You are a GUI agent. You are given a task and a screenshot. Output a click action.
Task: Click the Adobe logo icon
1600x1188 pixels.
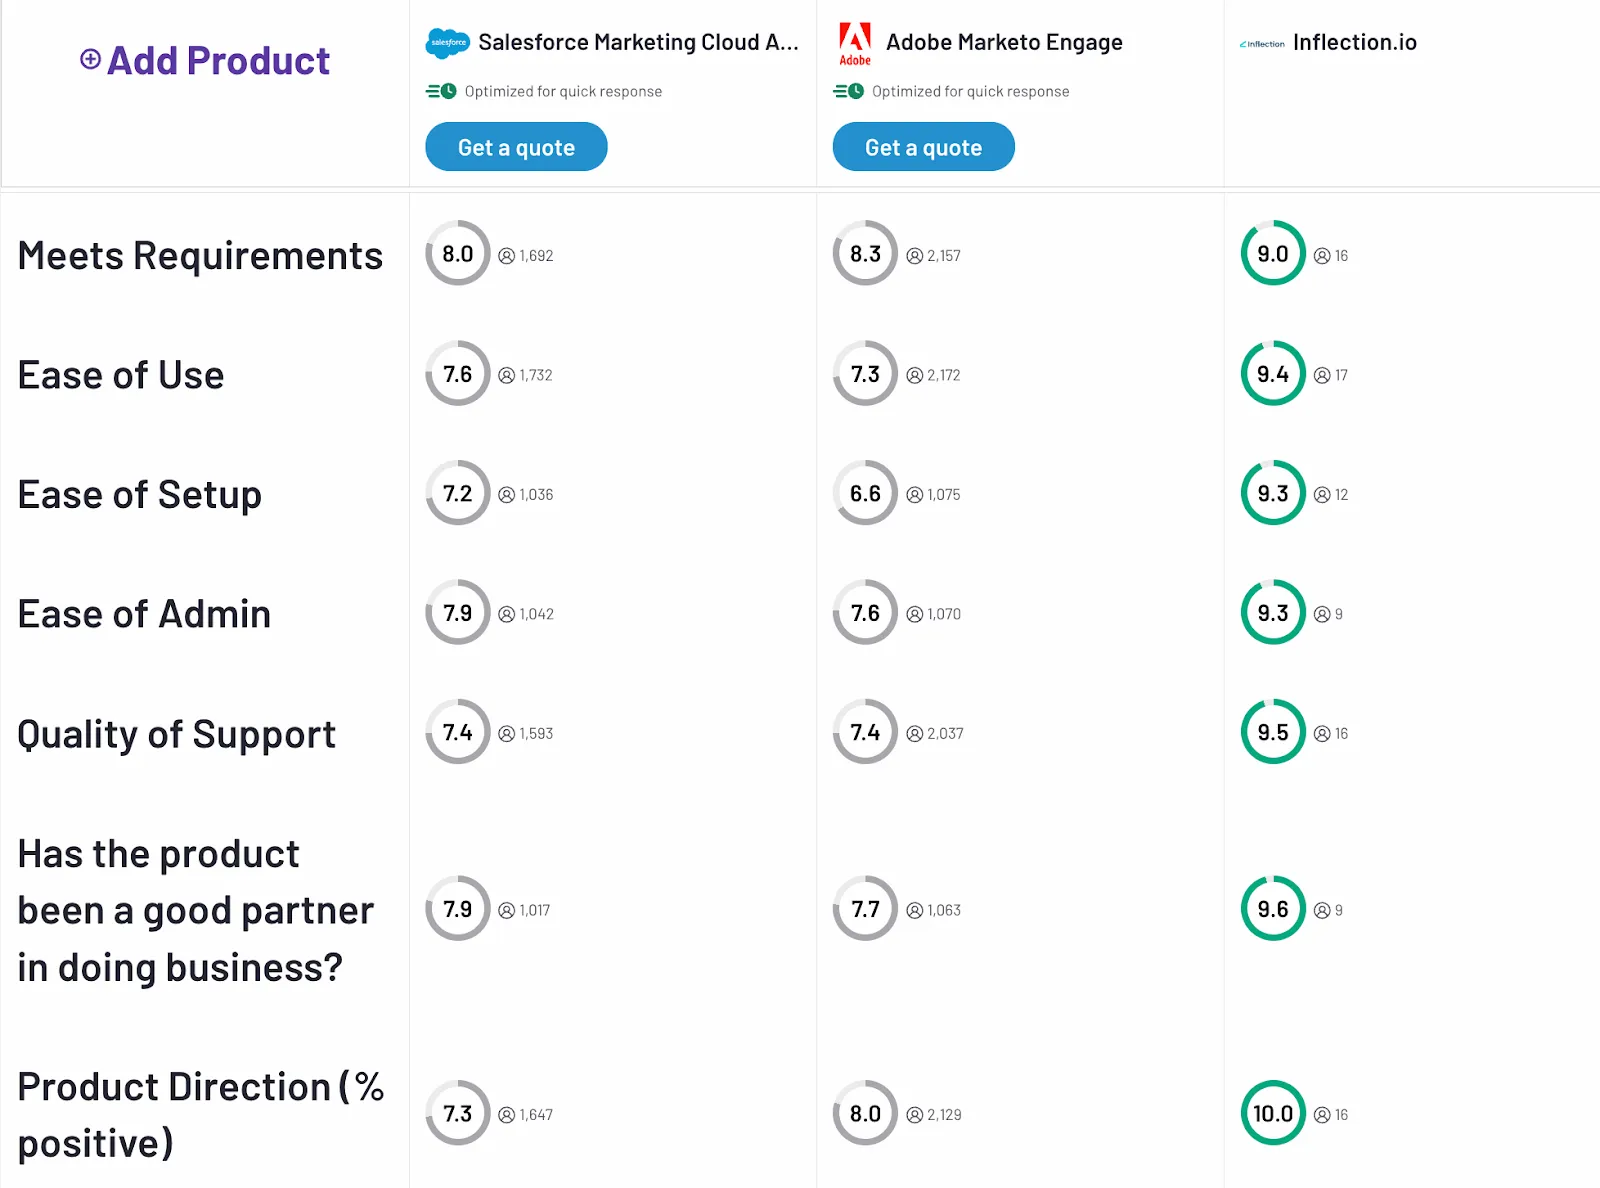coord(855,43)
